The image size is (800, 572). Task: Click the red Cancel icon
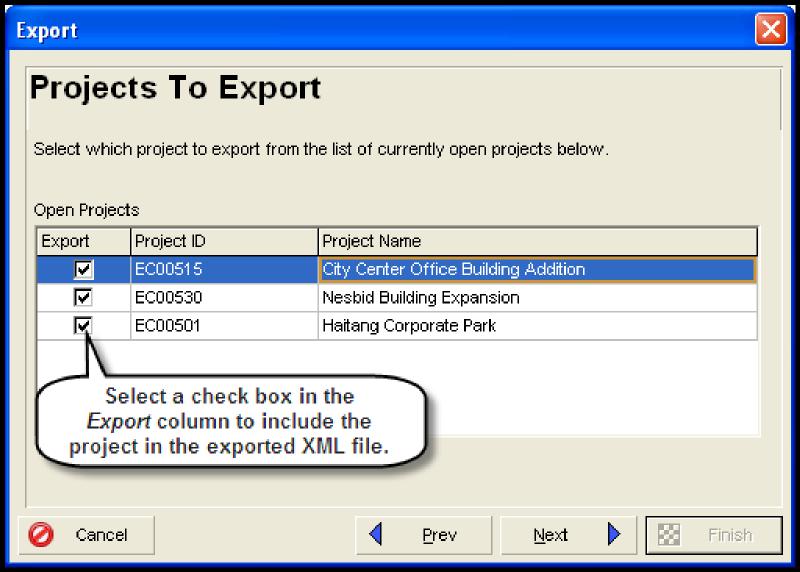click(x=42, y=535)
